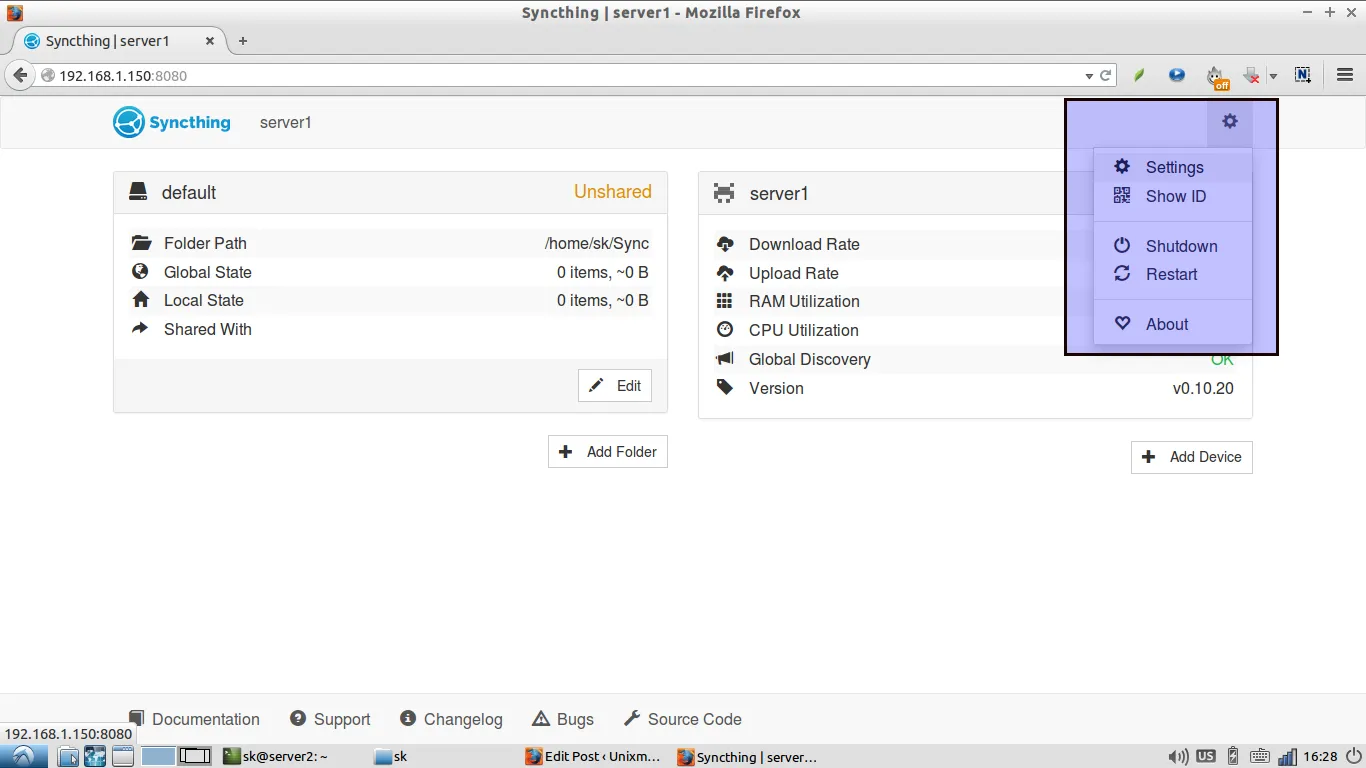Click the gear icon in the navbar
Screen dimensions: 1366x768
click(x=1229, y=122)
